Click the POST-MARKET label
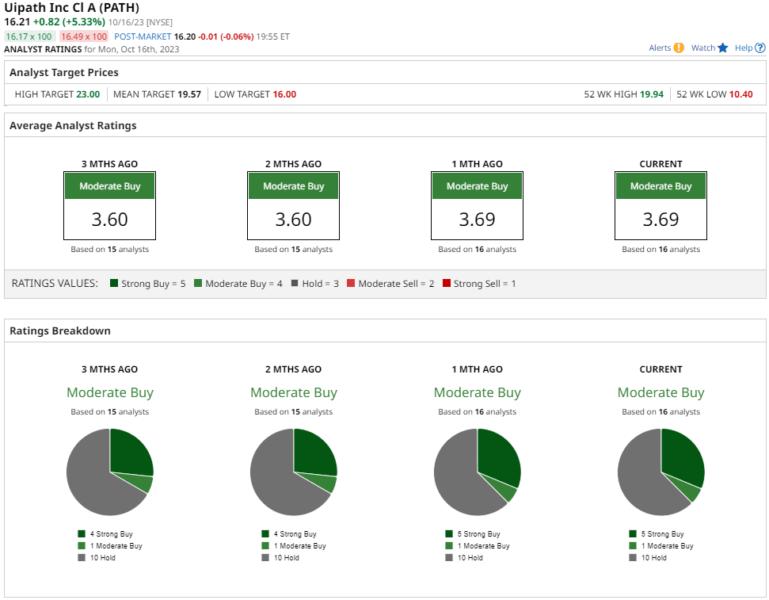Viewport: 769px width, 600px height. (x=143, y=36)
